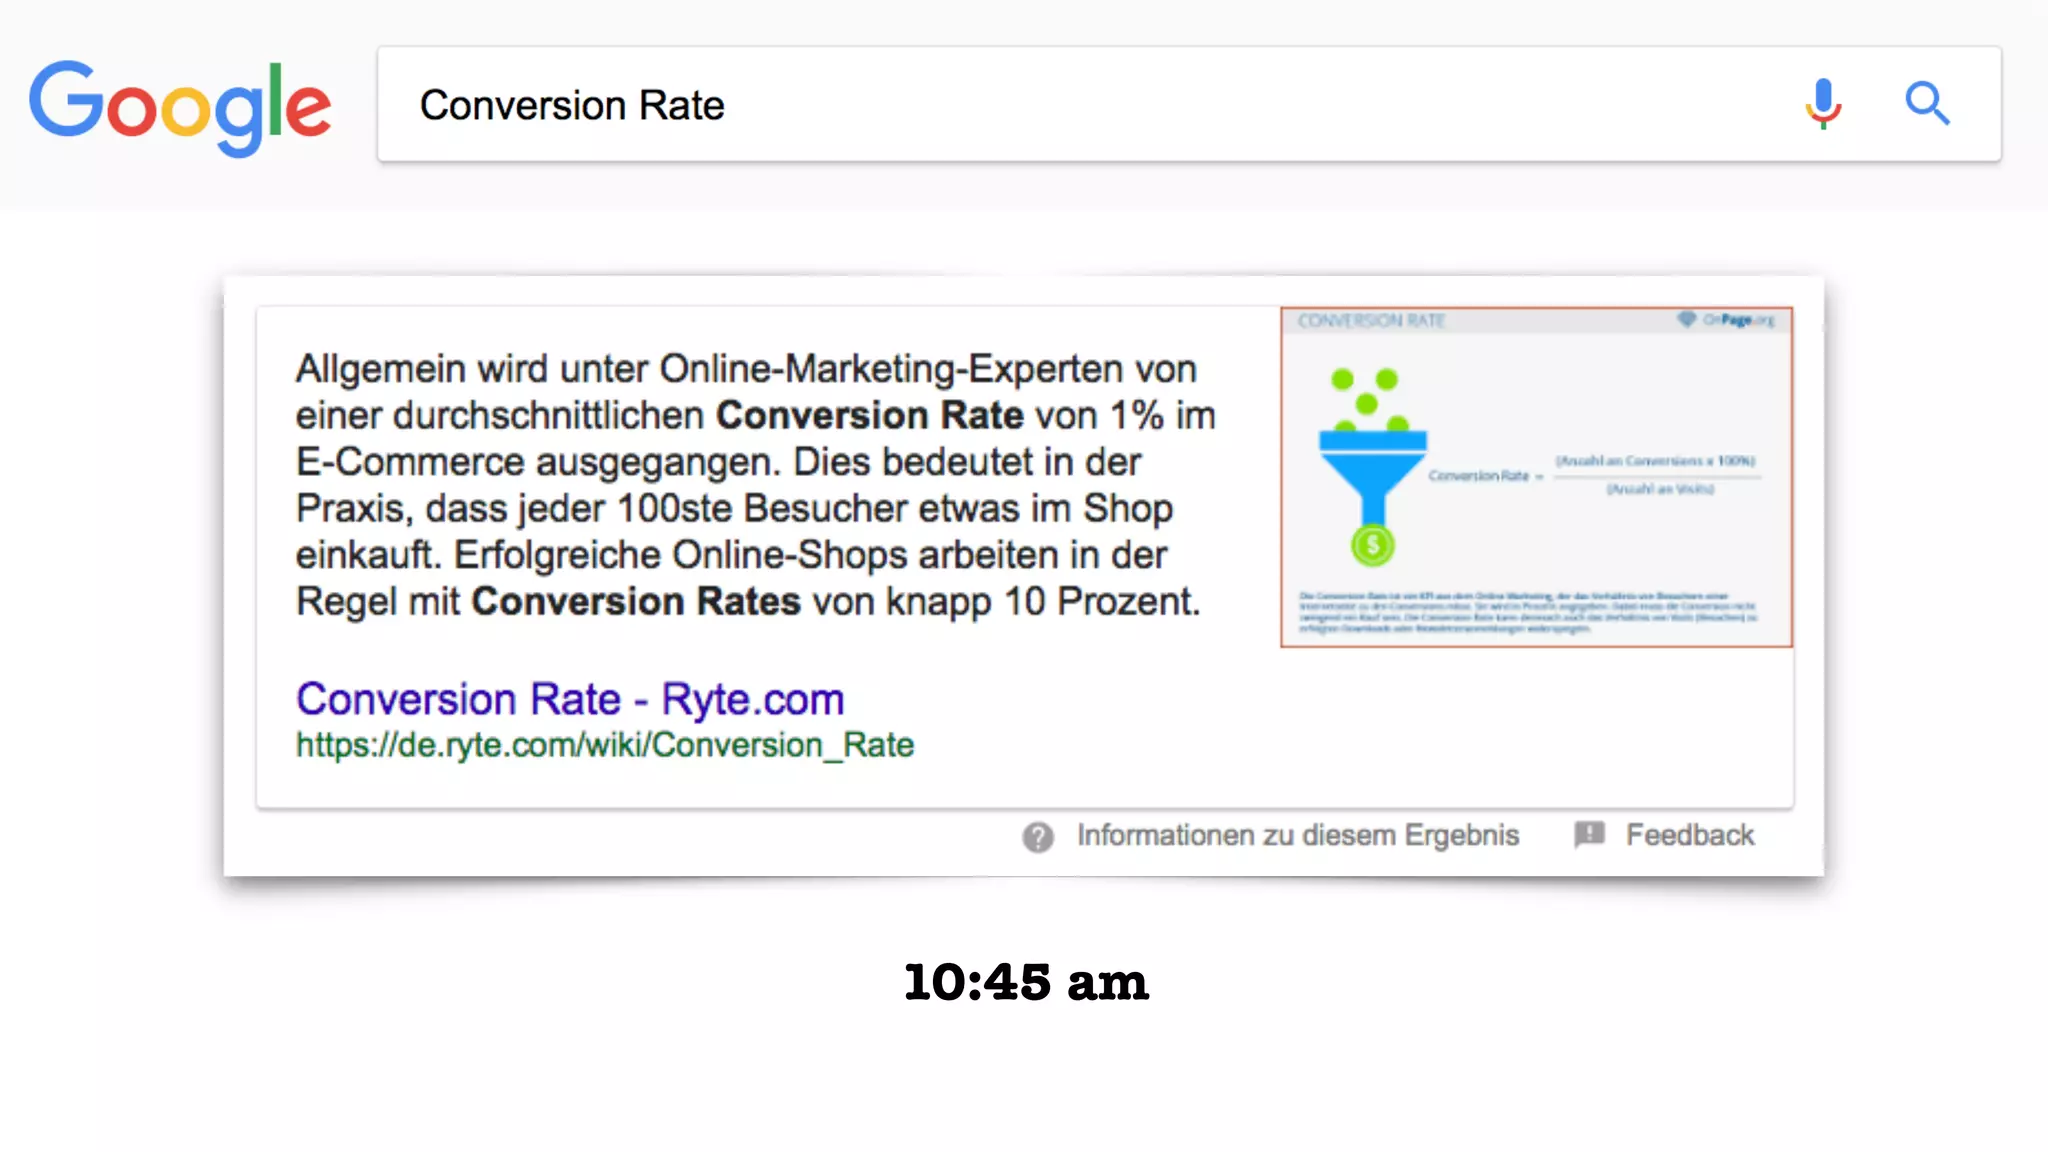Click the green dollar coin icon
This screenshot has height=1152, width=2048.
[x=1372, y=545]
